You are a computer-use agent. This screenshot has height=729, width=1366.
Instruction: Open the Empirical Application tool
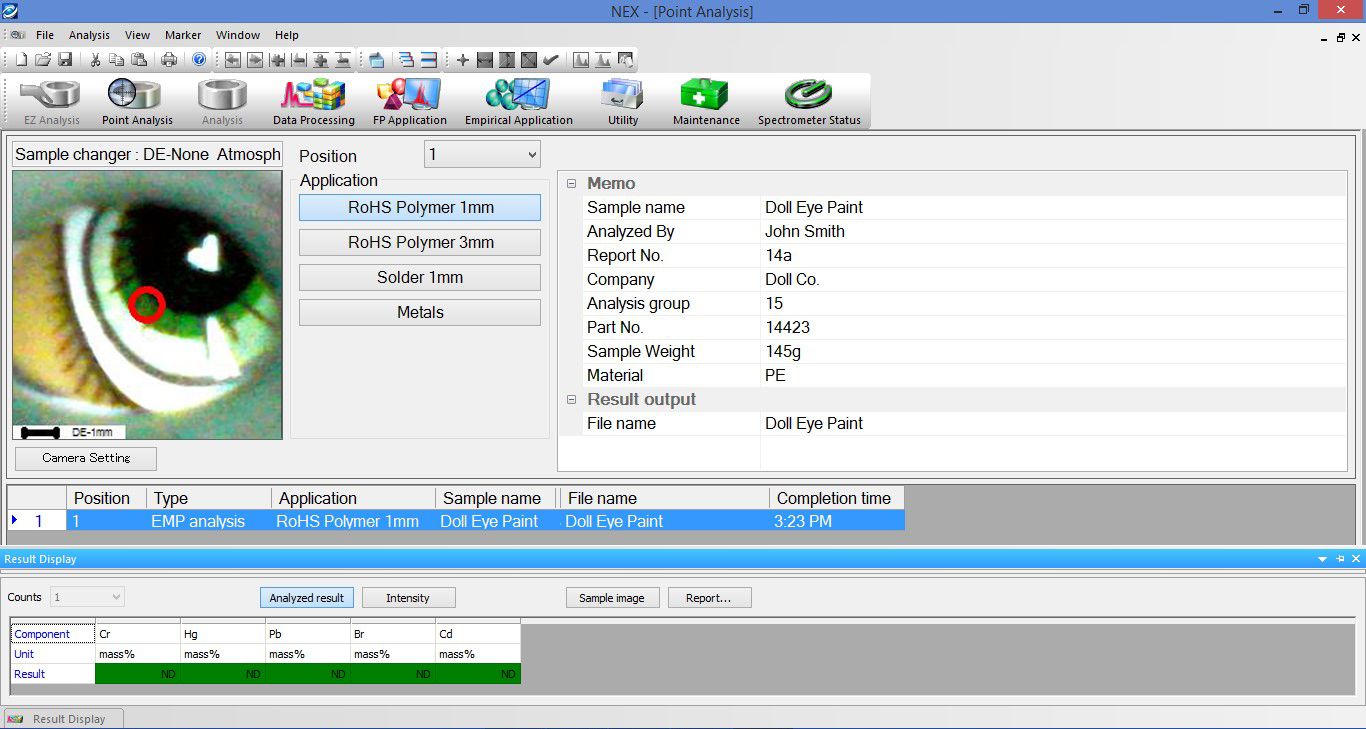coord(518,102)
